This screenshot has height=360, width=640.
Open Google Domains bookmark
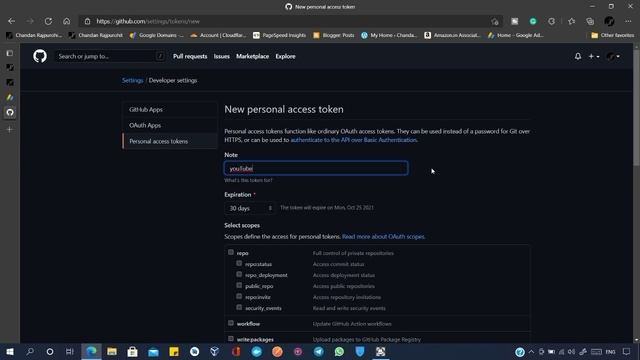157,36
